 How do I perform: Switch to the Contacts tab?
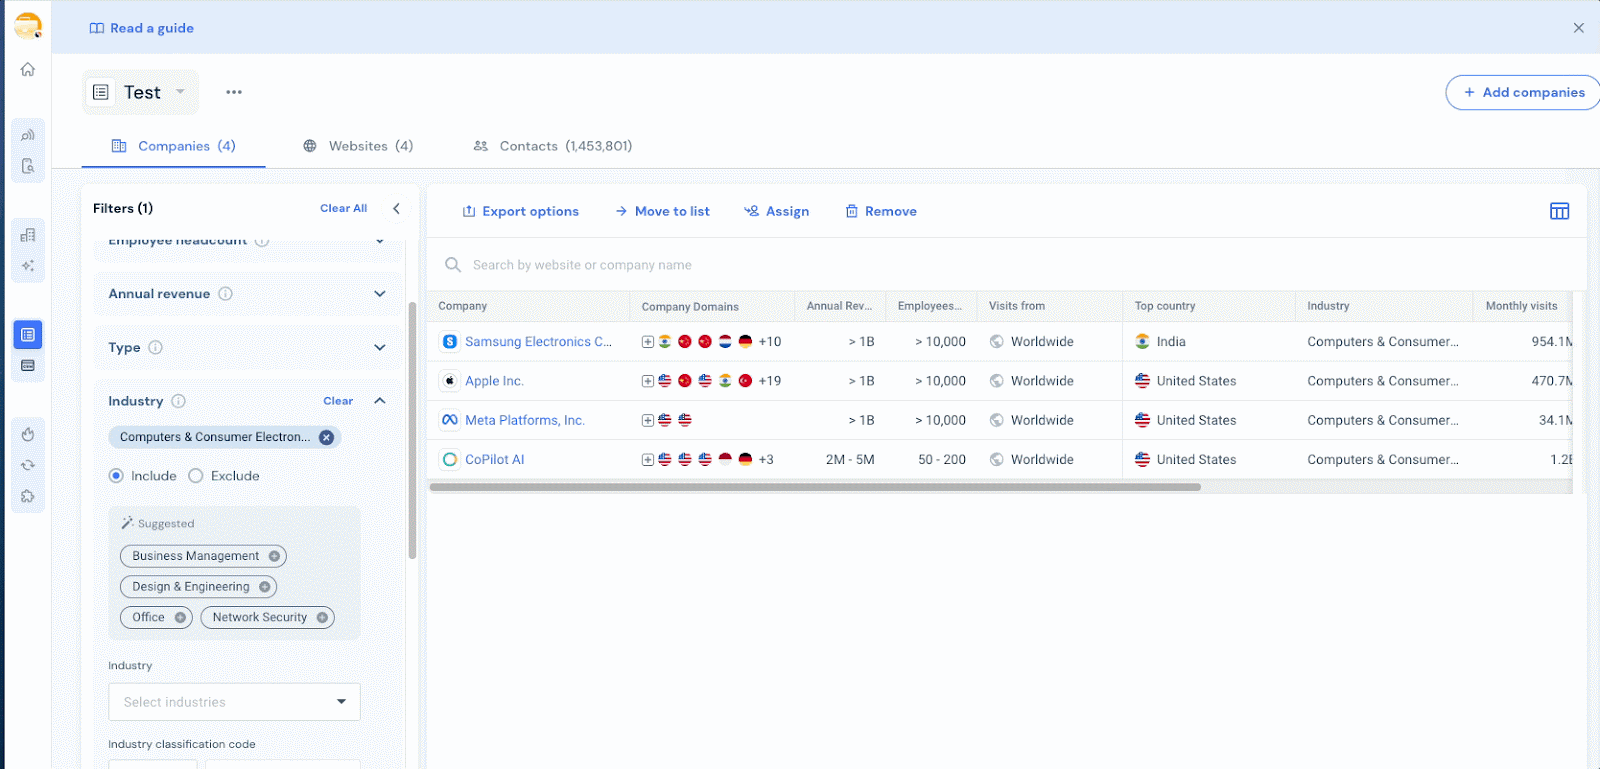(x=552, y=146)
